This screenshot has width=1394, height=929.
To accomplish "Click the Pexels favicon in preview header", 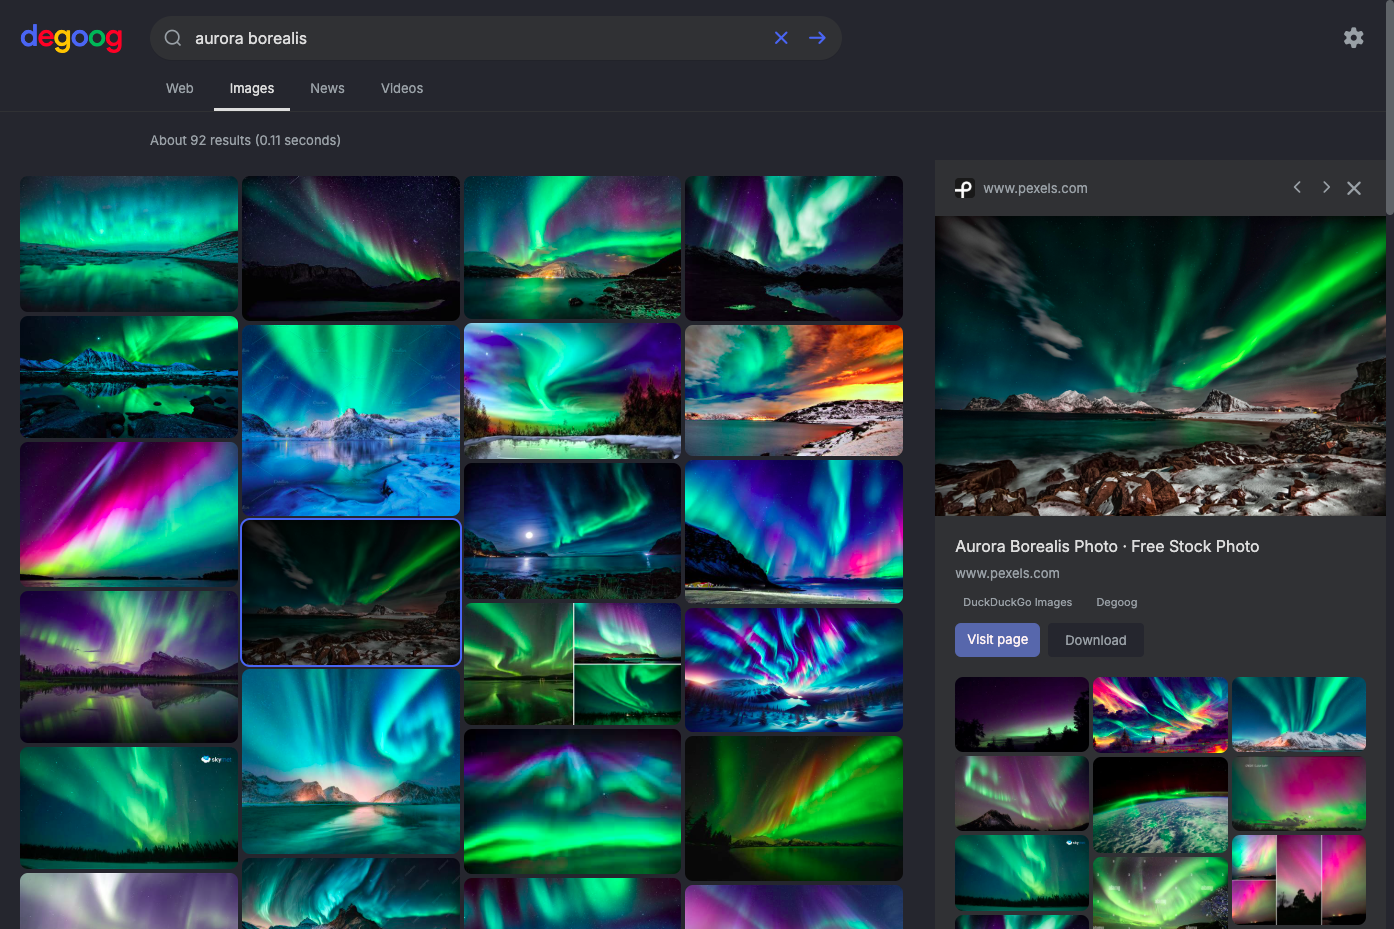I will (x=964, y=188).
